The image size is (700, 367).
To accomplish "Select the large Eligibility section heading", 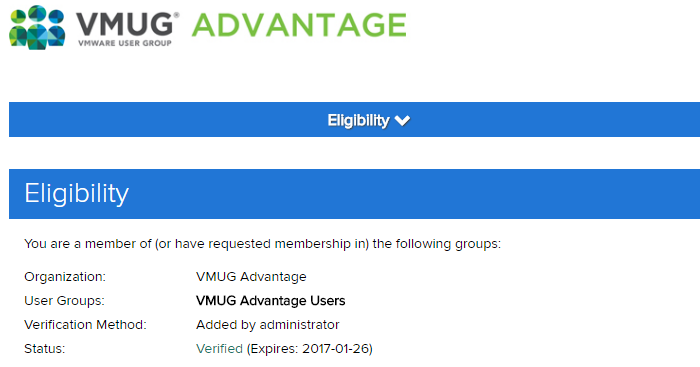I will 76,194.
